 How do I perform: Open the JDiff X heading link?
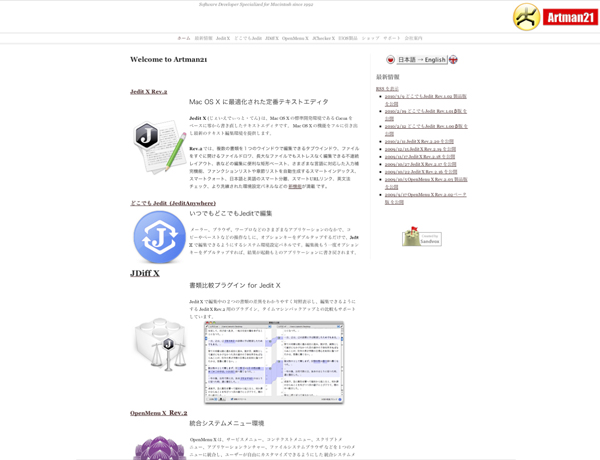(x=144, y=273)
